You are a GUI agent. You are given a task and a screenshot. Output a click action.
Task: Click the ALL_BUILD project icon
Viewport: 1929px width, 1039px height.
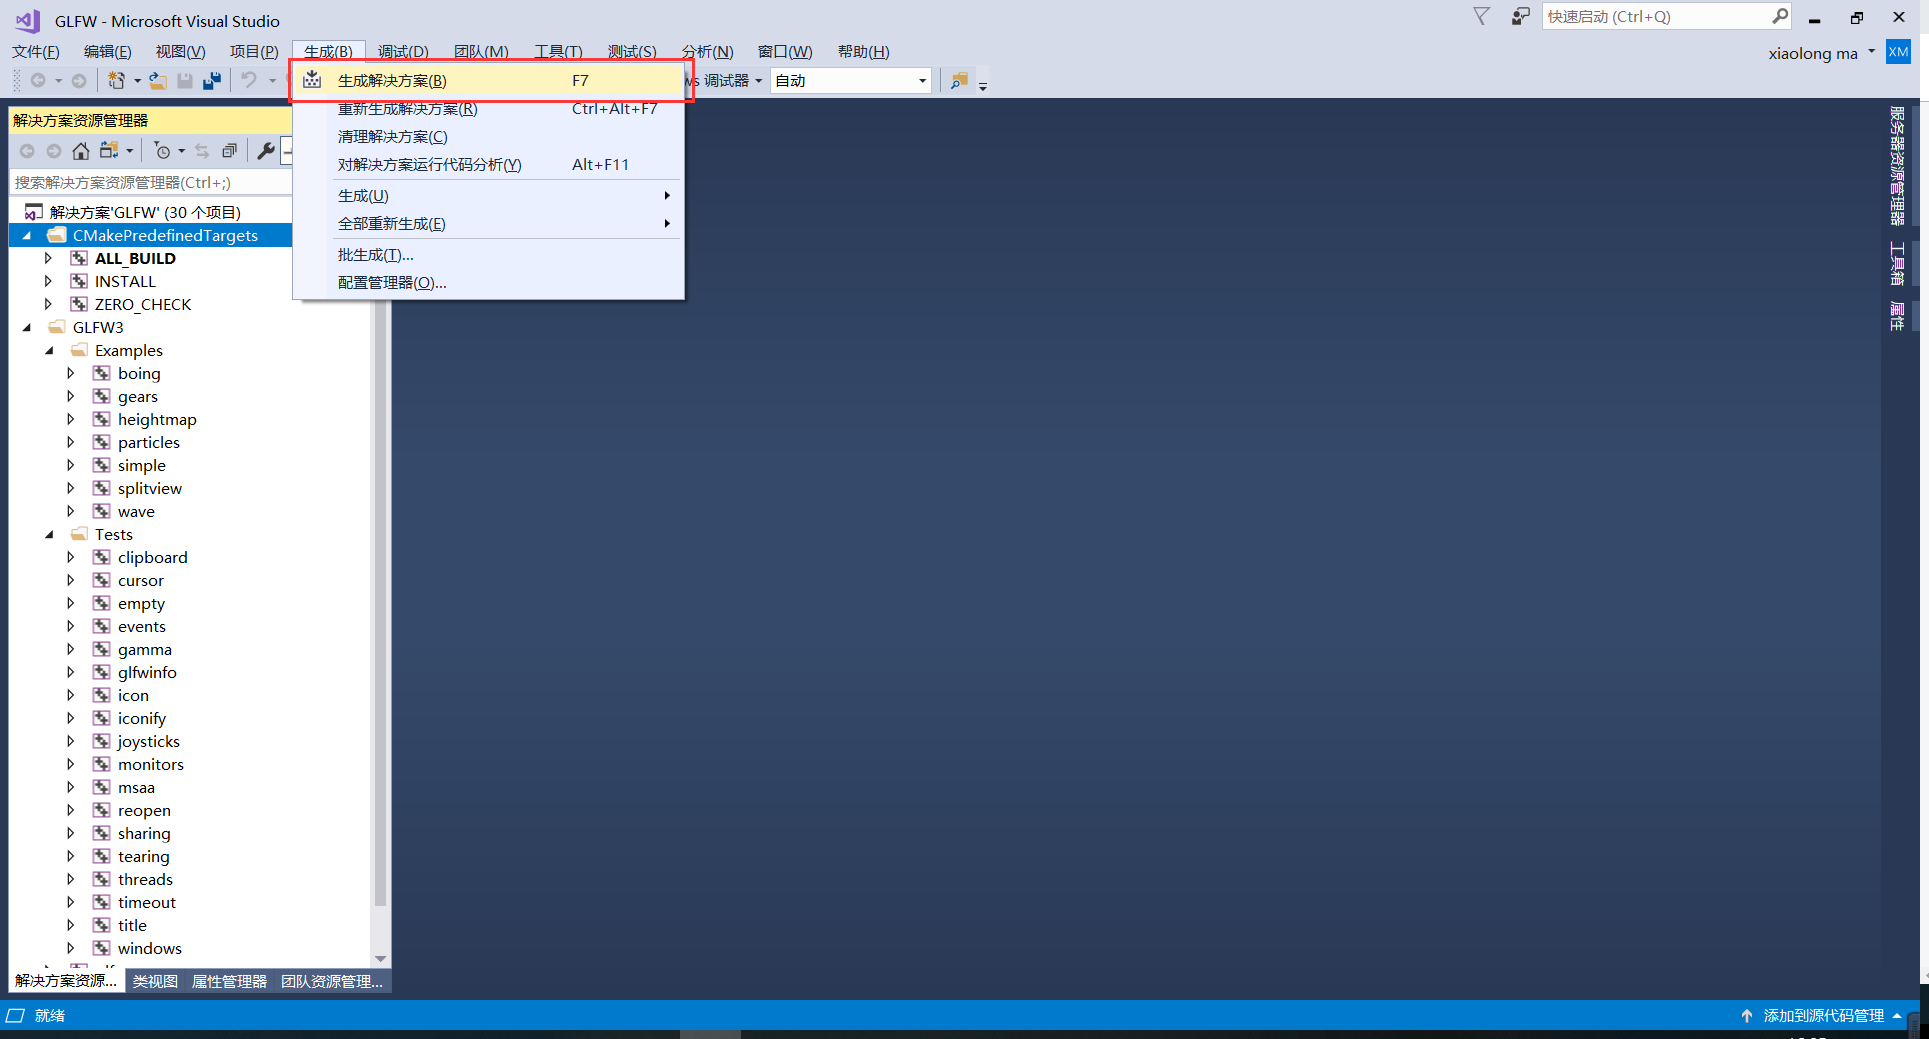79,258
